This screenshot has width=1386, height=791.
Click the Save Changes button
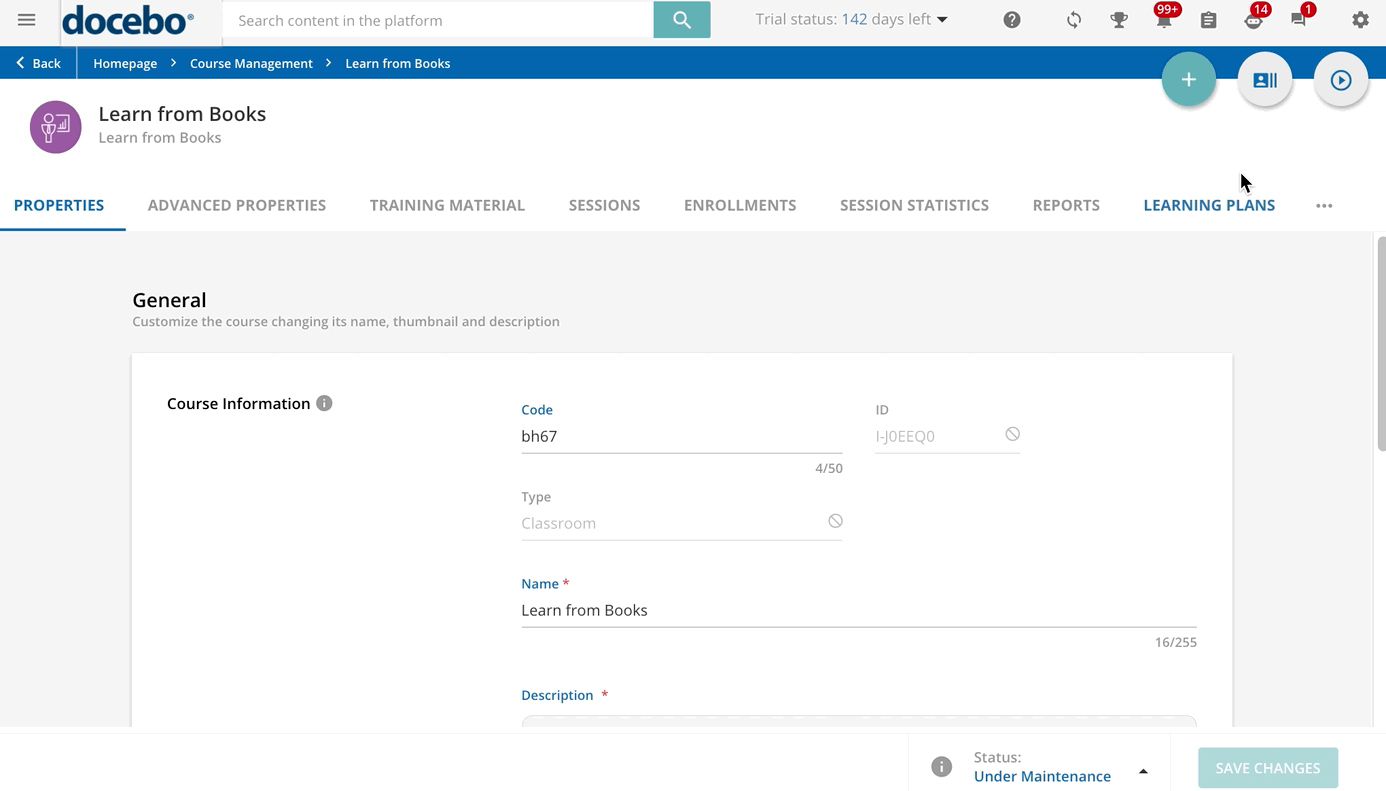pos(1267,768)
